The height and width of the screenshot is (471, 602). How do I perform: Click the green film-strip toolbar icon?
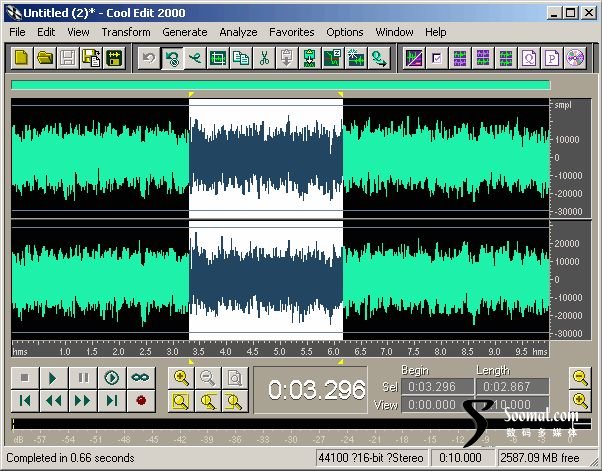click(114, 58)
